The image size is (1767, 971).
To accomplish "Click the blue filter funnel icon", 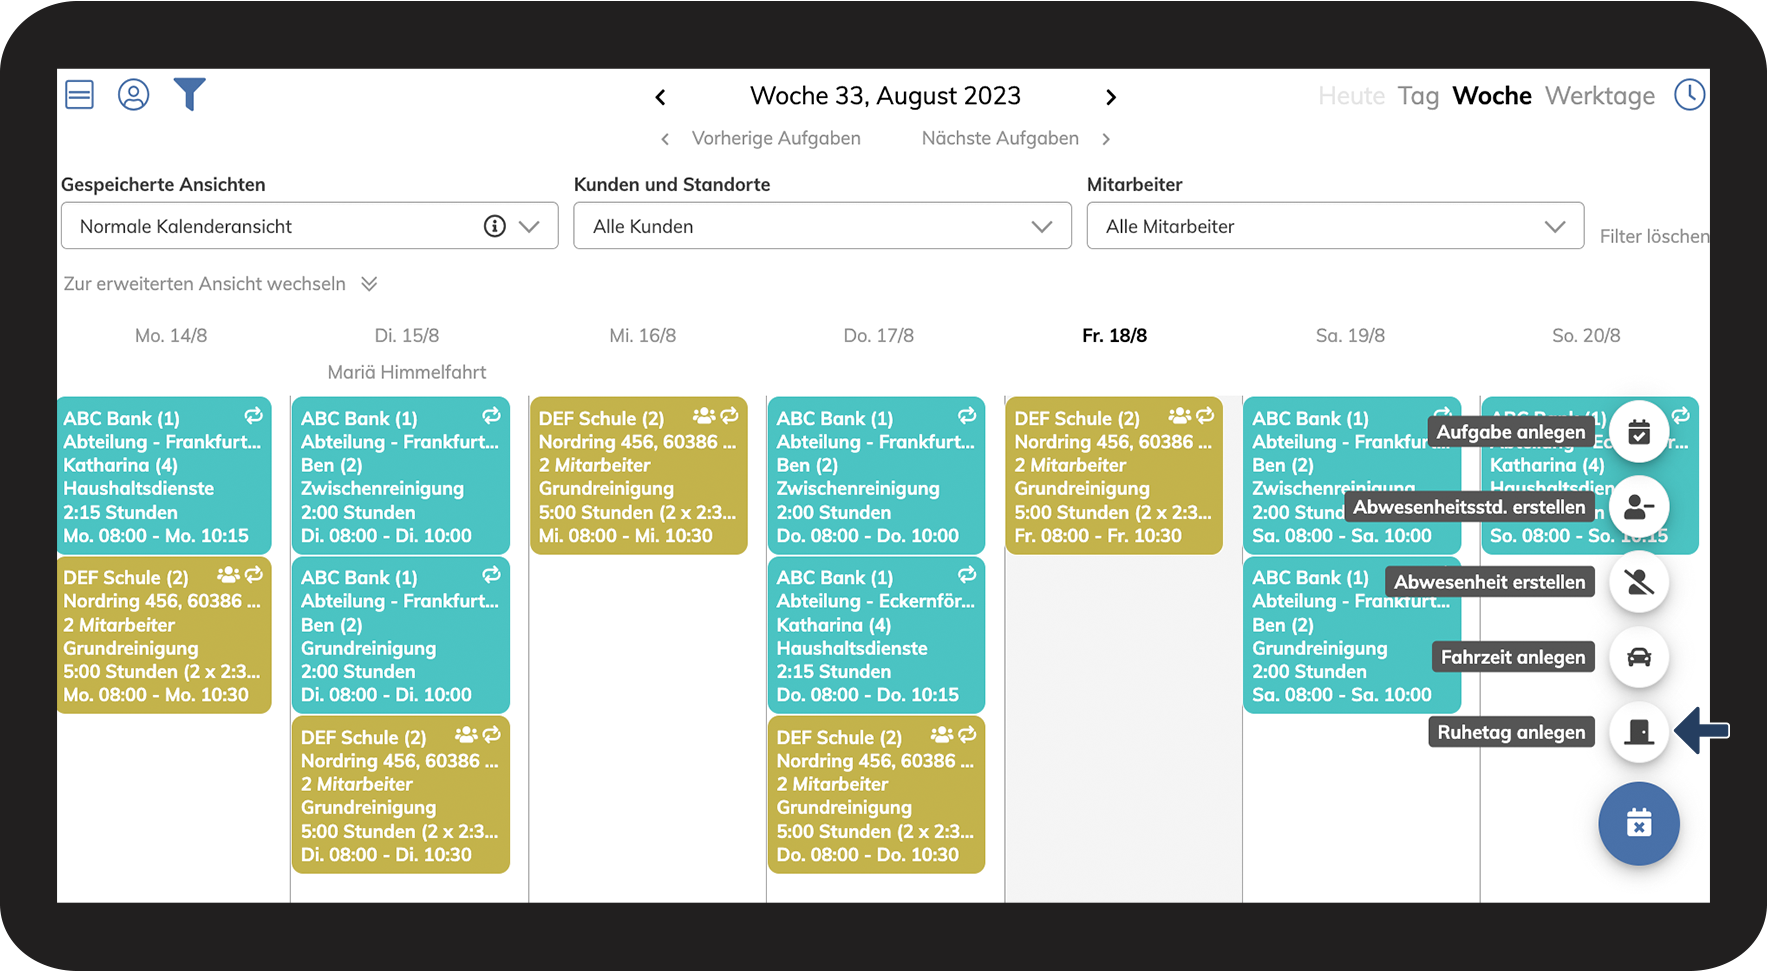I will coord(189,94).
